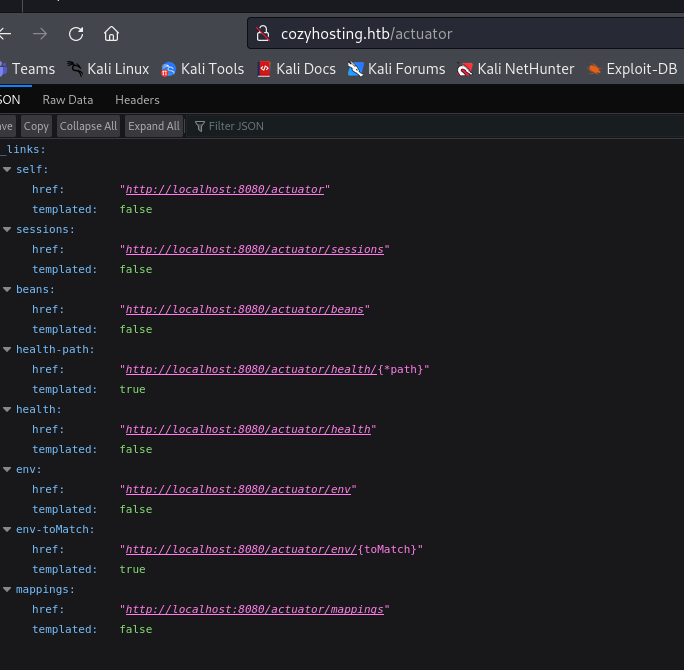Switch to the Headers tab
684x670 pixels.
point(137,100)
